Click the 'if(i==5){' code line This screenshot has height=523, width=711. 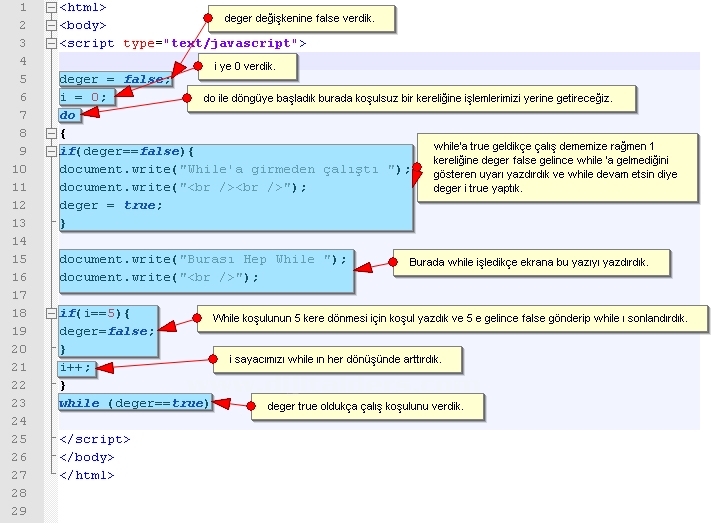tap(95, 313)
